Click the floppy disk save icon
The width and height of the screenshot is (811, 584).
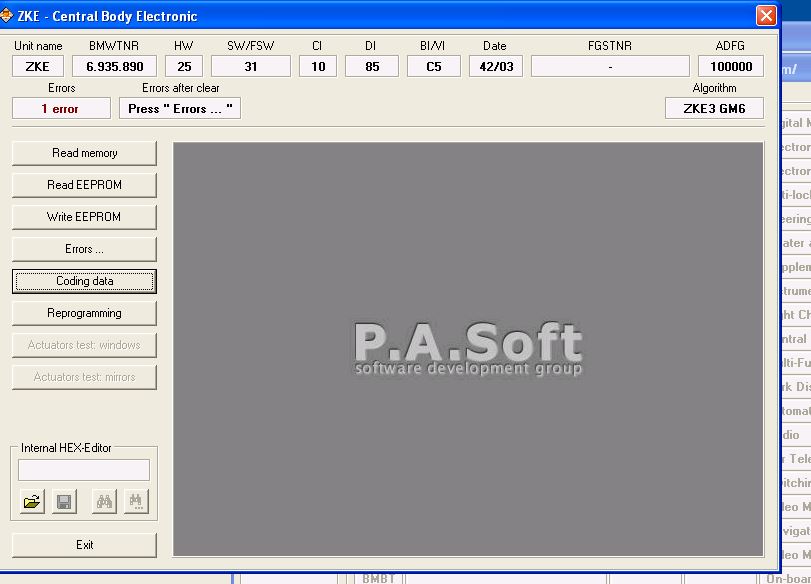tap(64, 502)
